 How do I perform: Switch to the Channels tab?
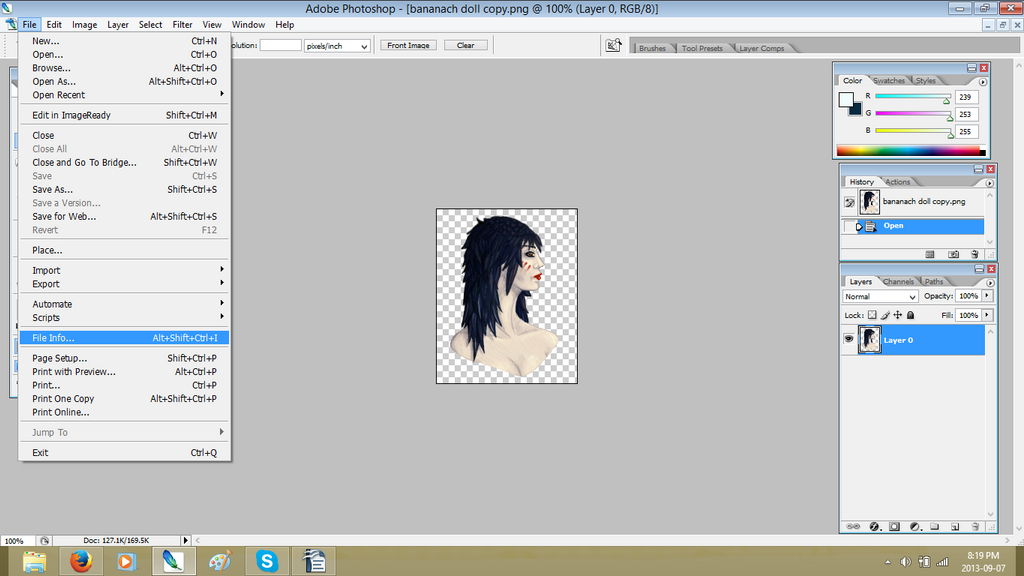[898, 281]
